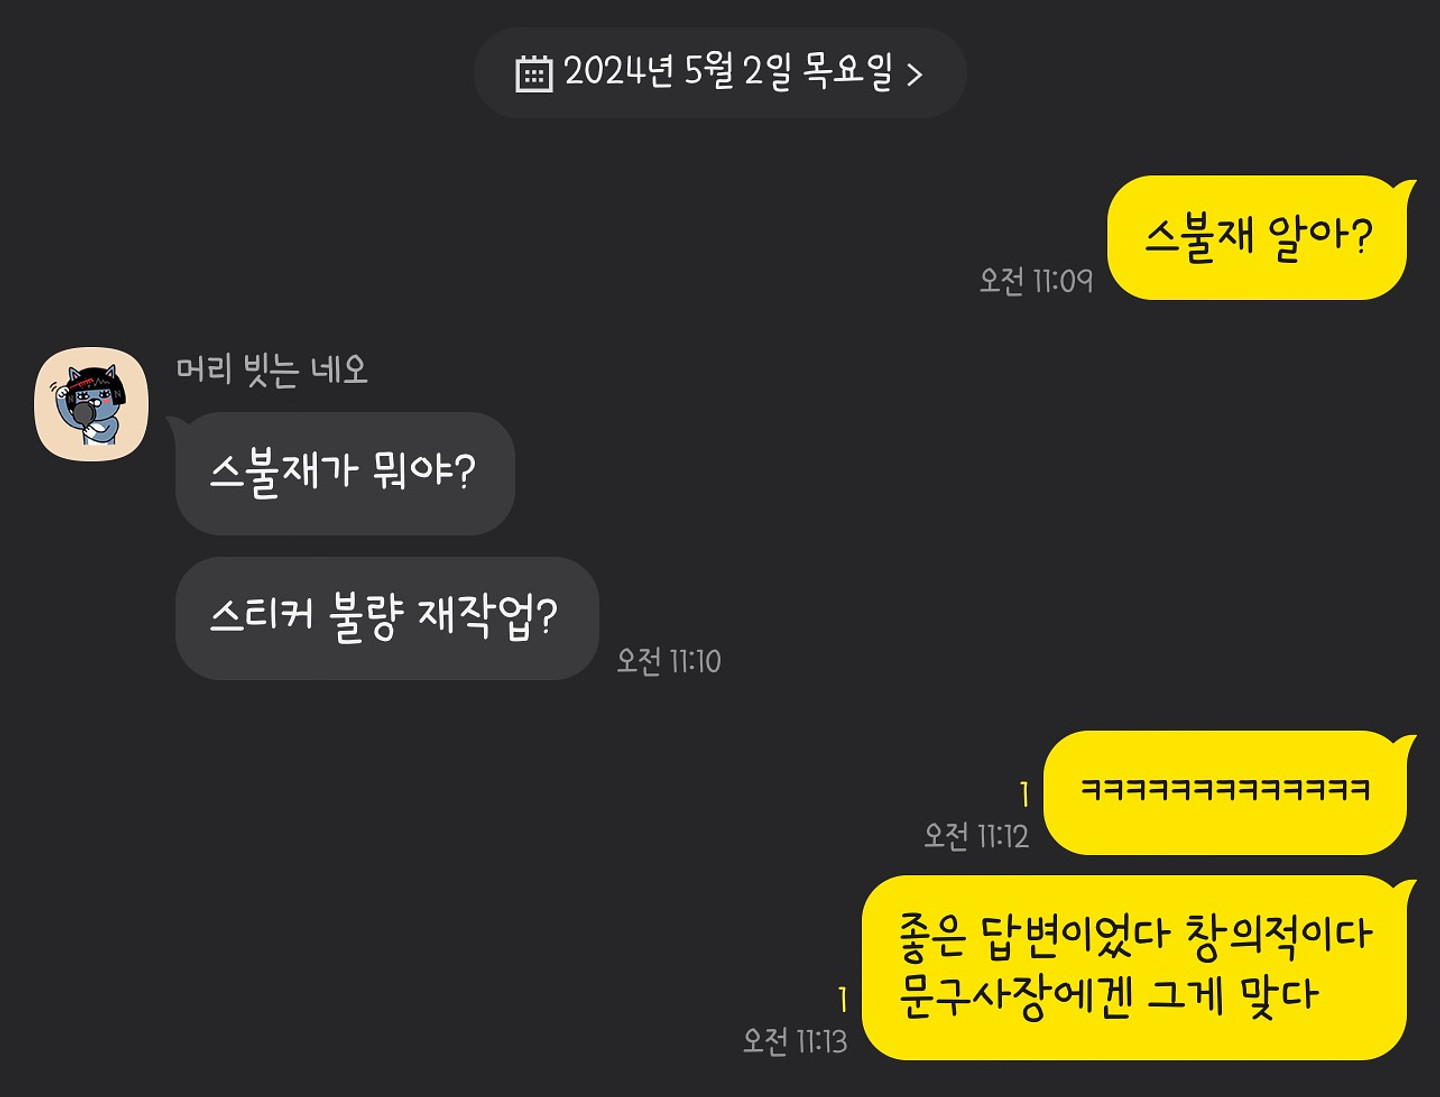
Task: Select the sender name 머리 빗는 네오
Action: pos(272,370)
